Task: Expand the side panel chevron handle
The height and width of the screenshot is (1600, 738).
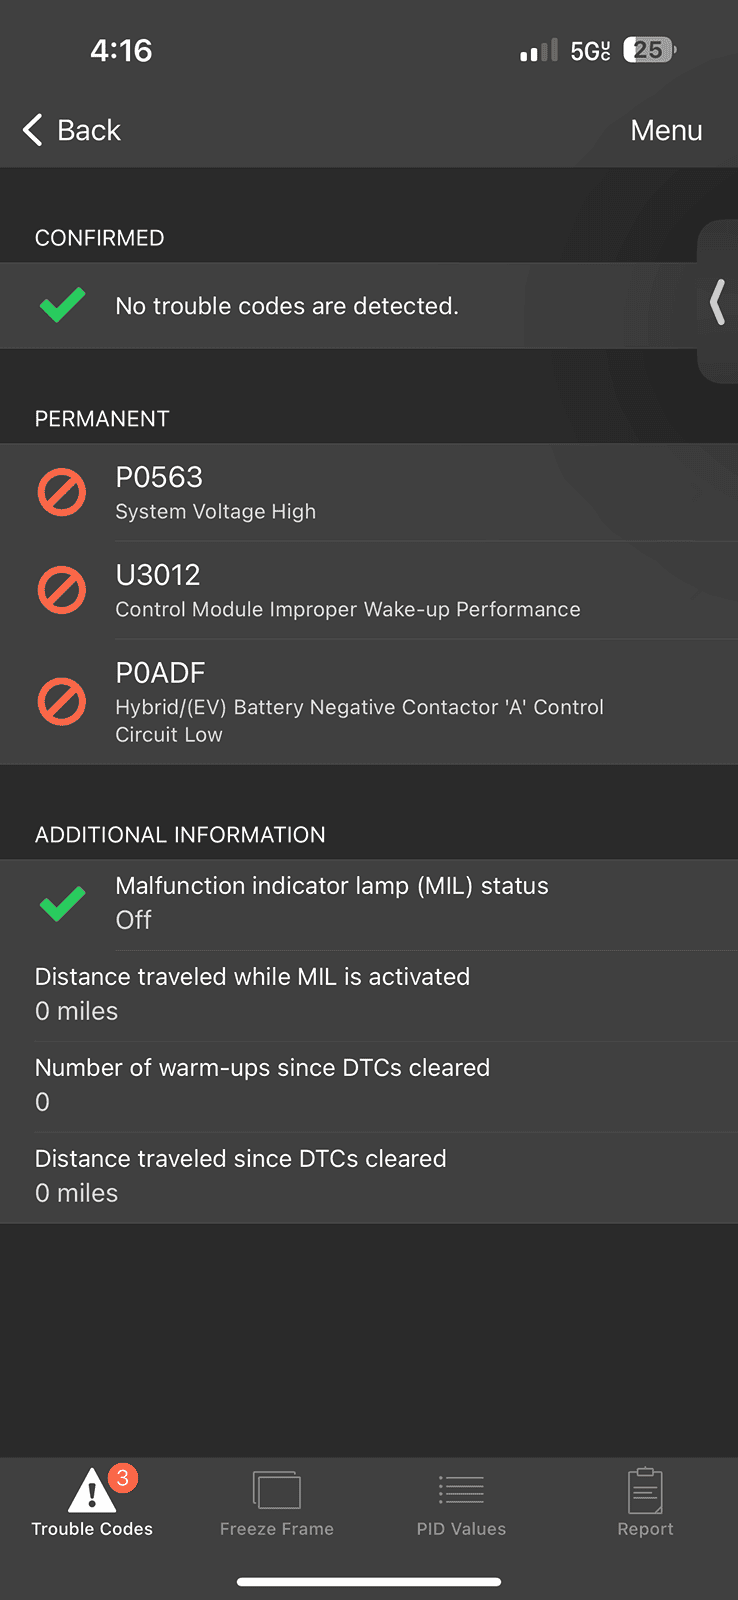Action: 717,302
